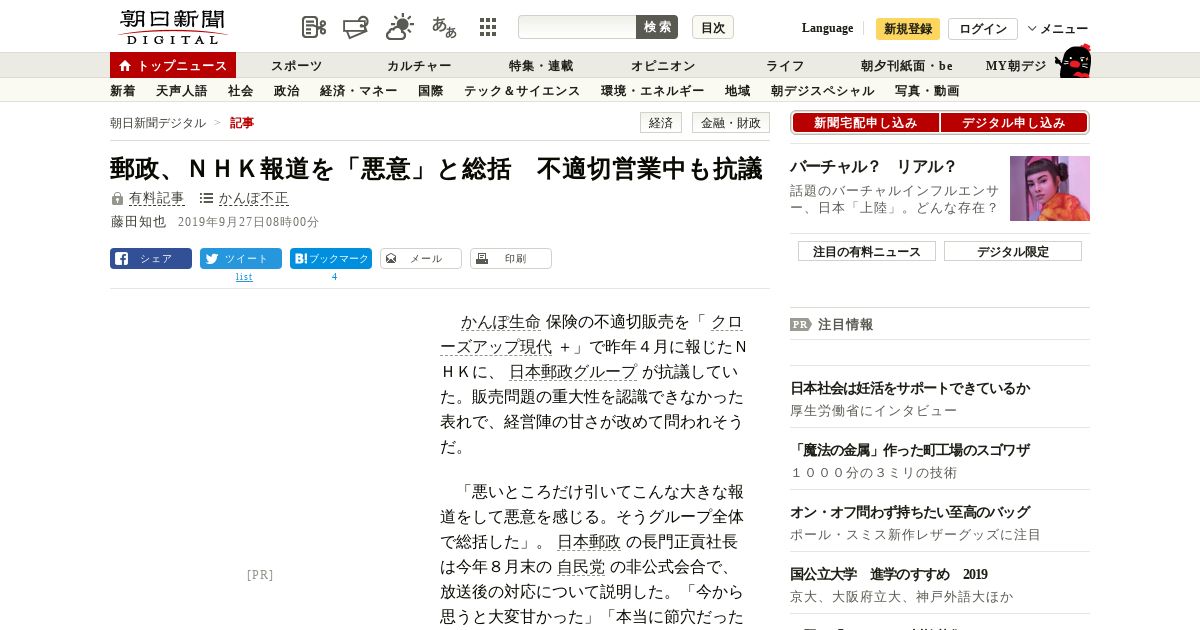The width and height of the screenshot is (1200, 630).
Task: Click ログイン button
Action: 983,29
